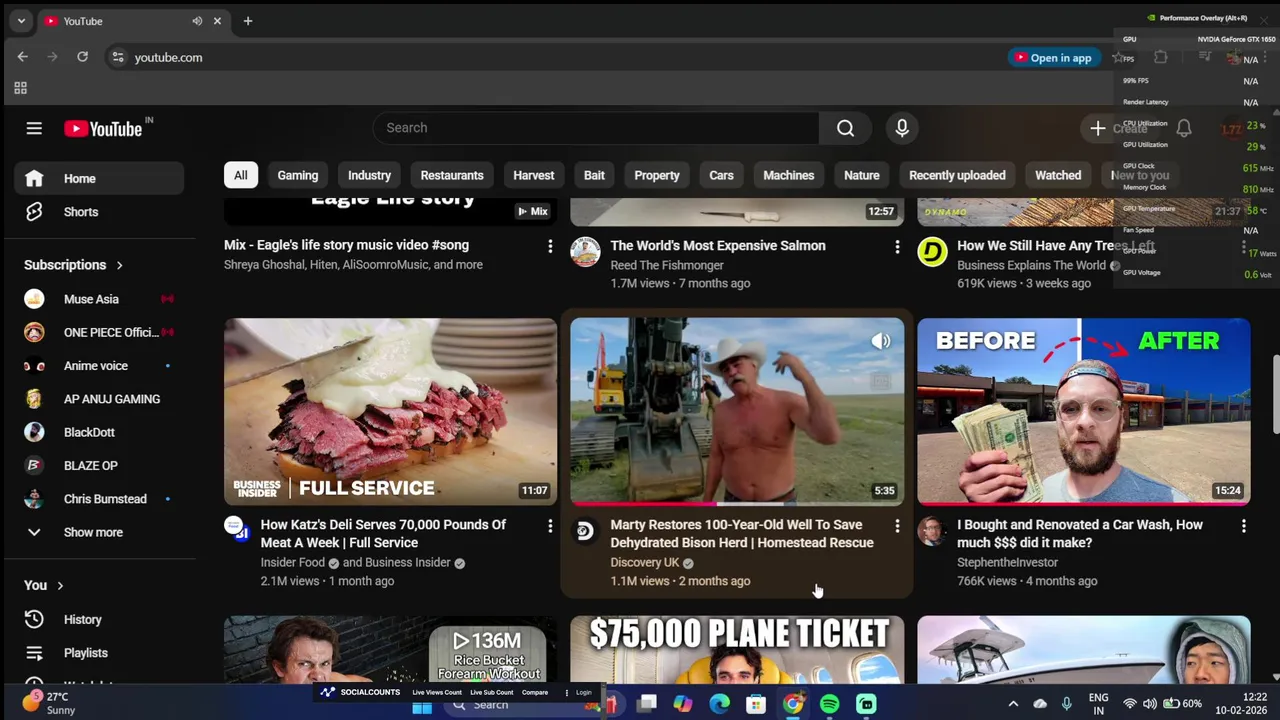1280x720 pixels.
Task: Click the magnifier search button
Action: (845, 128)
